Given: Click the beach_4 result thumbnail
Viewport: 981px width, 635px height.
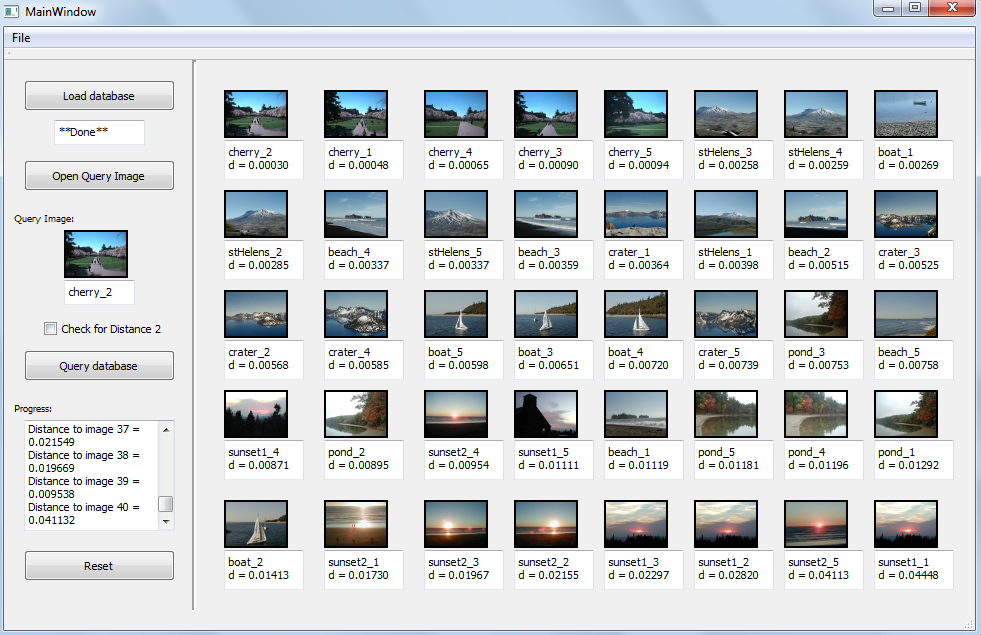Looking at the screenshot, I should [x=355, y=214].
